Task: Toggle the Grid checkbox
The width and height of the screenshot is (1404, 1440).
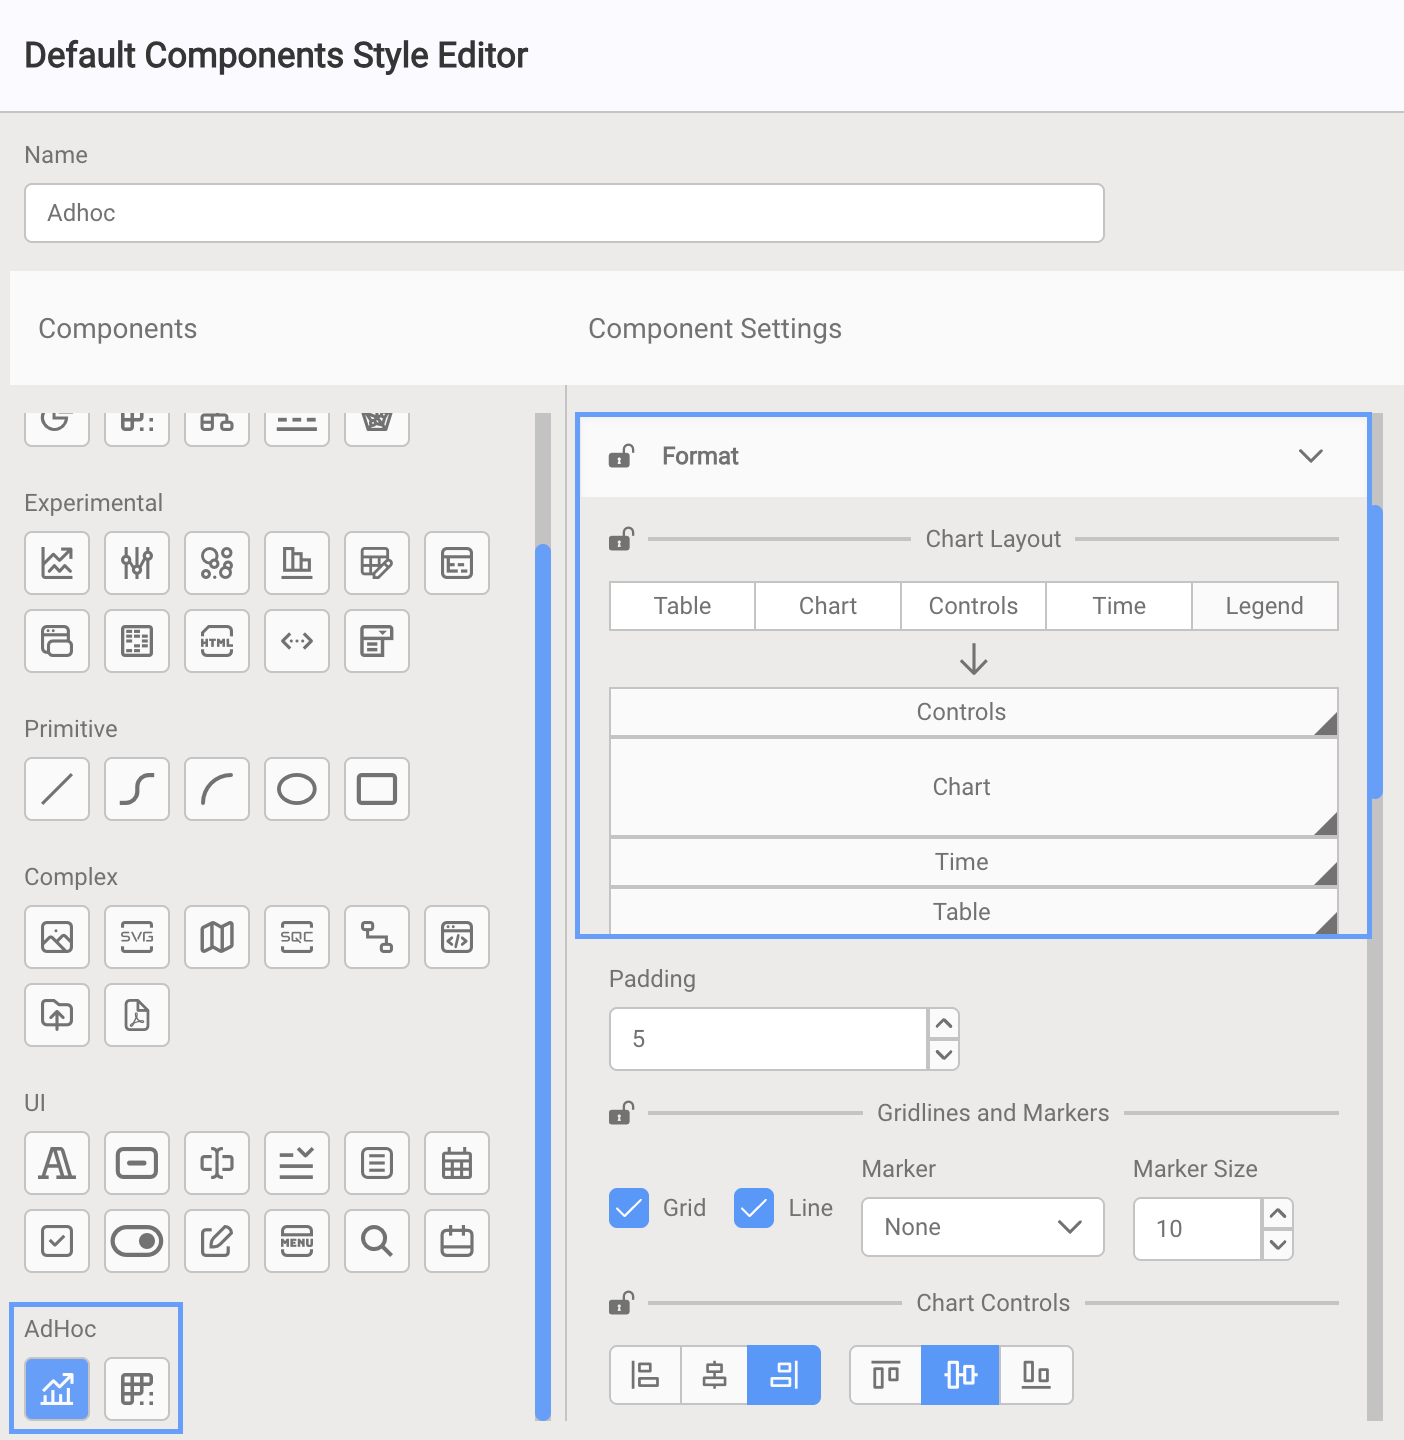Action: point(629,1208)
